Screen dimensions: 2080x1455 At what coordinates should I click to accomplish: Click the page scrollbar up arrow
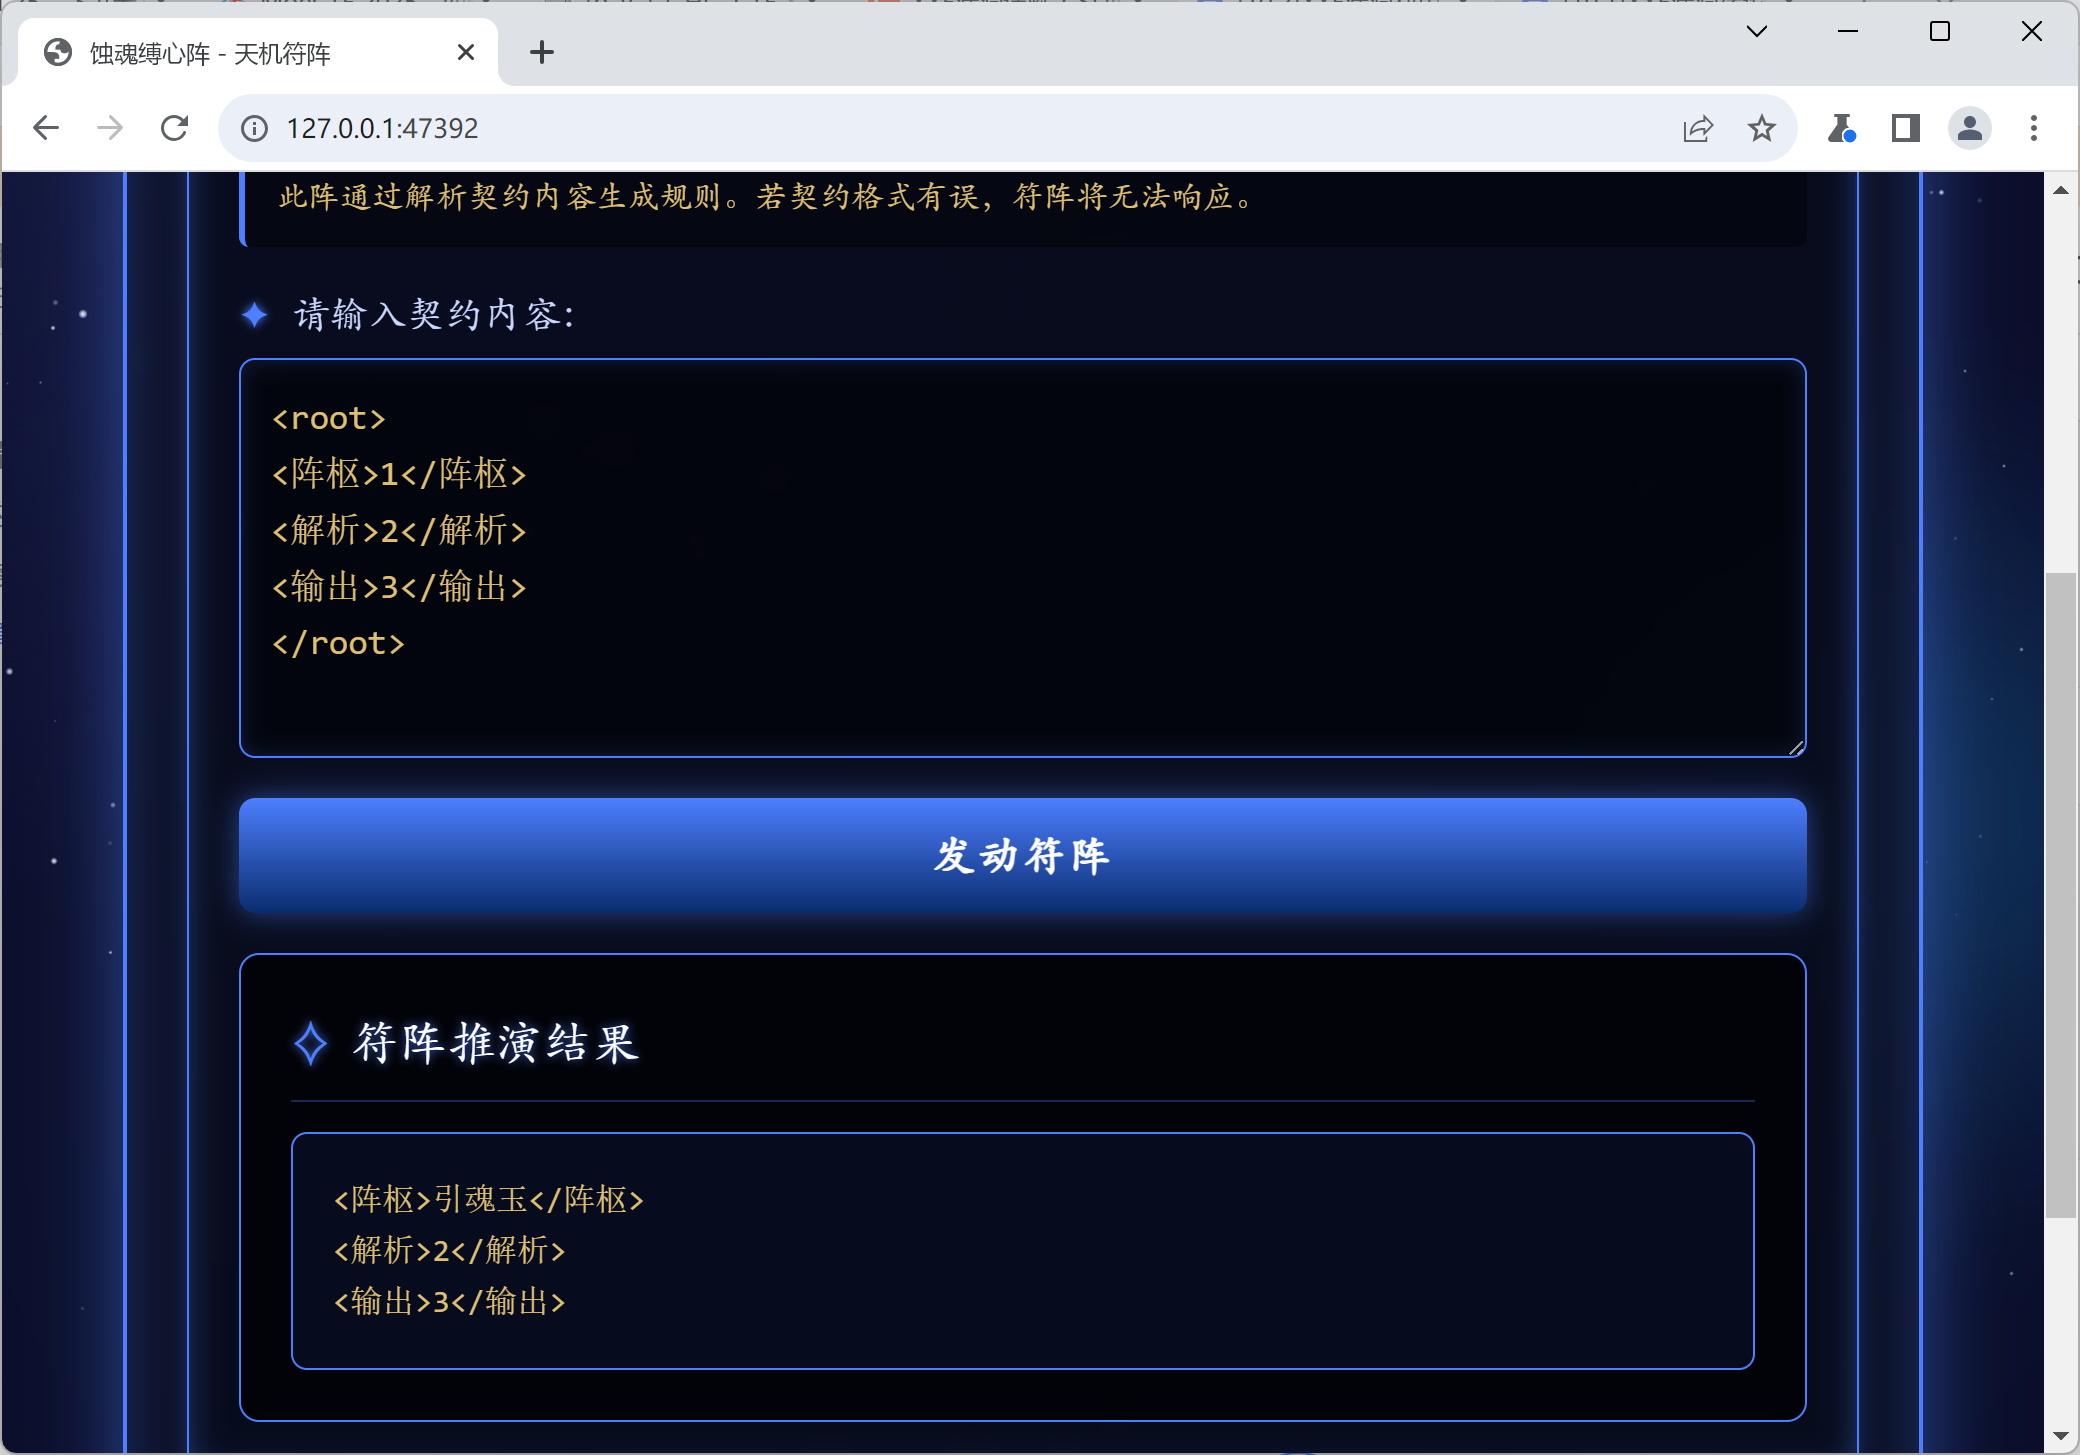point(2061,190)
